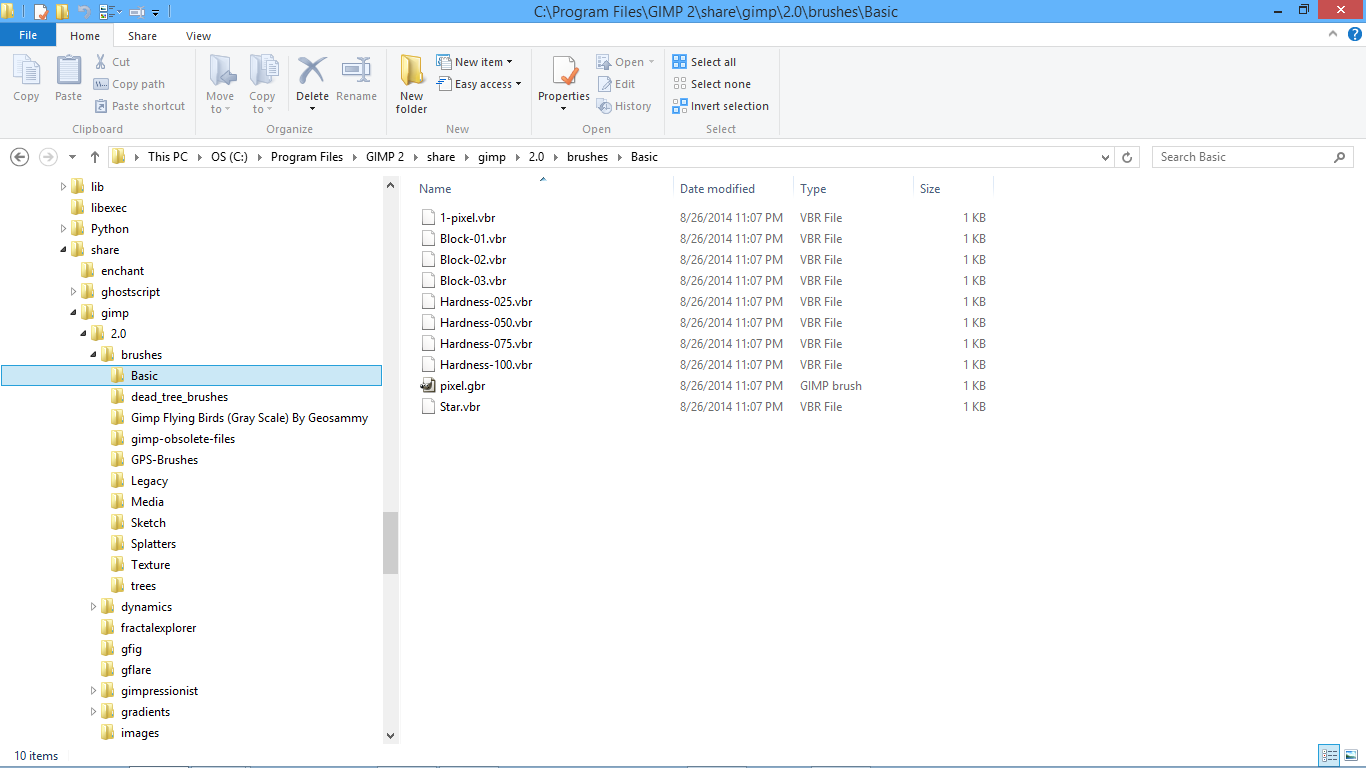The height and width of the screenshot is (768, 1366).
Task: Sort by the Date modified column
Action: pos(734,189)
